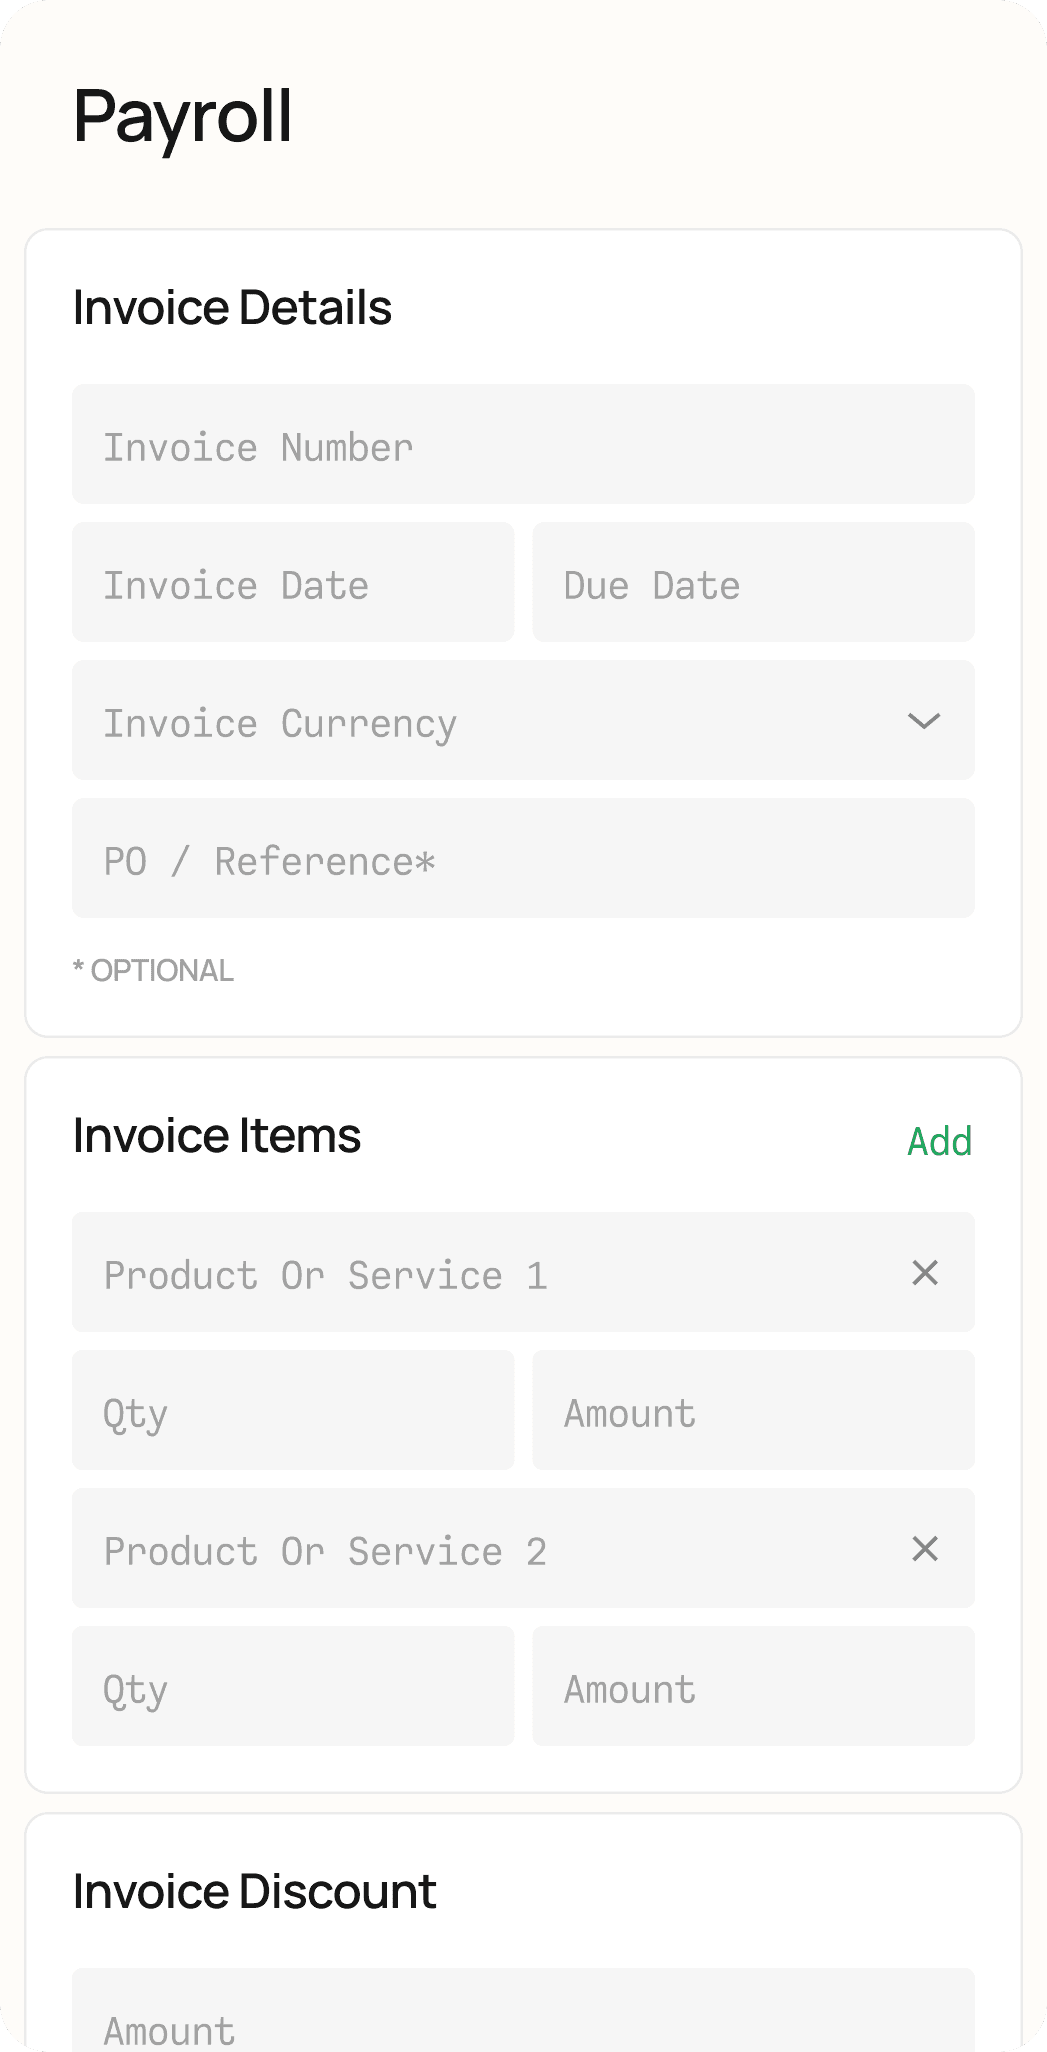The height and width of the screenshot is (2052, 1047).
Task: Focus the Product Or Service 2 field
Action: (x=480, y=1549)
